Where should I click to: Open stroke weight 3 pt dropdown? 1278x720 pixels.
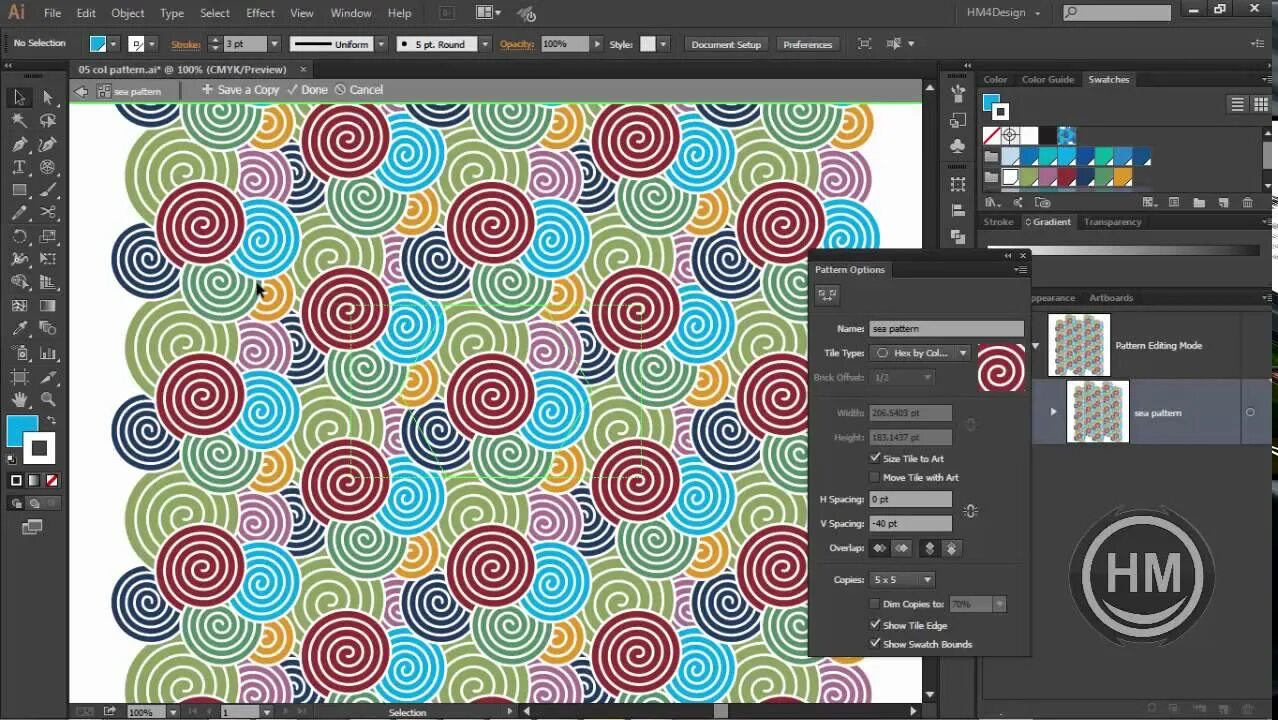click(x=273, y=44)
